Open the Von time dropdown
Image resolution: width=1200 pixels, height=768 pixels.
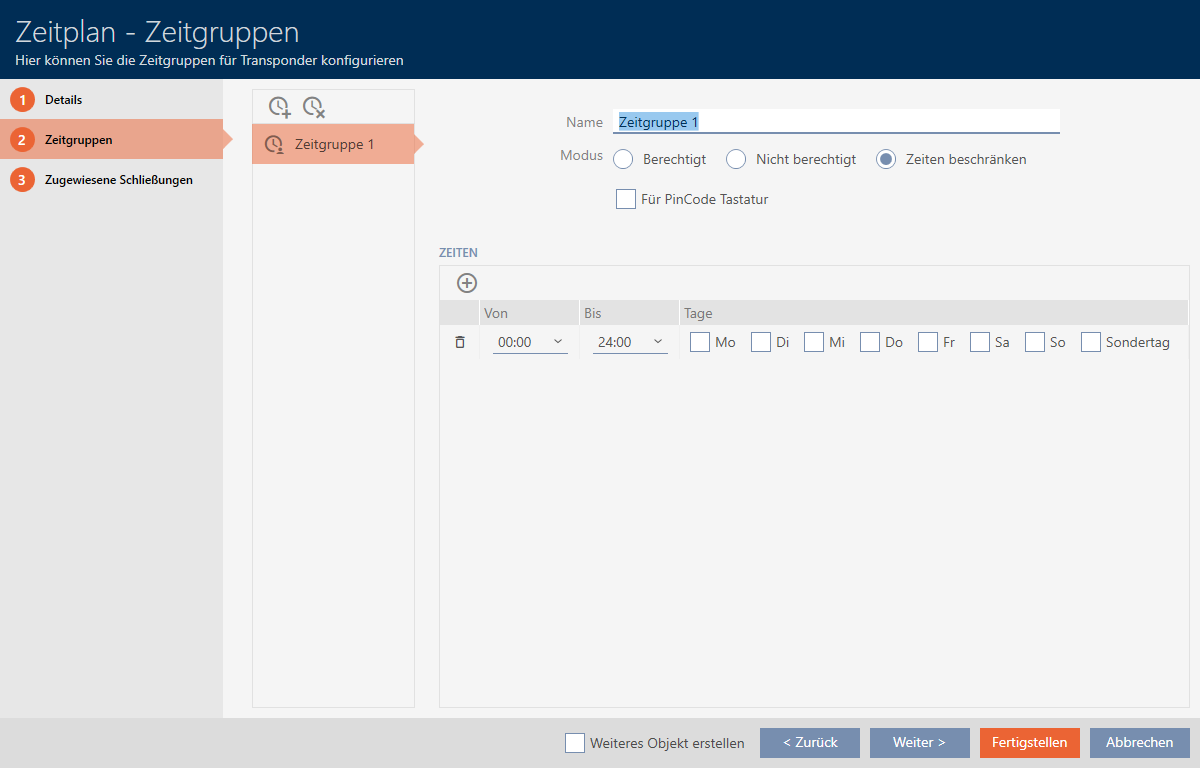click(530, 342)
